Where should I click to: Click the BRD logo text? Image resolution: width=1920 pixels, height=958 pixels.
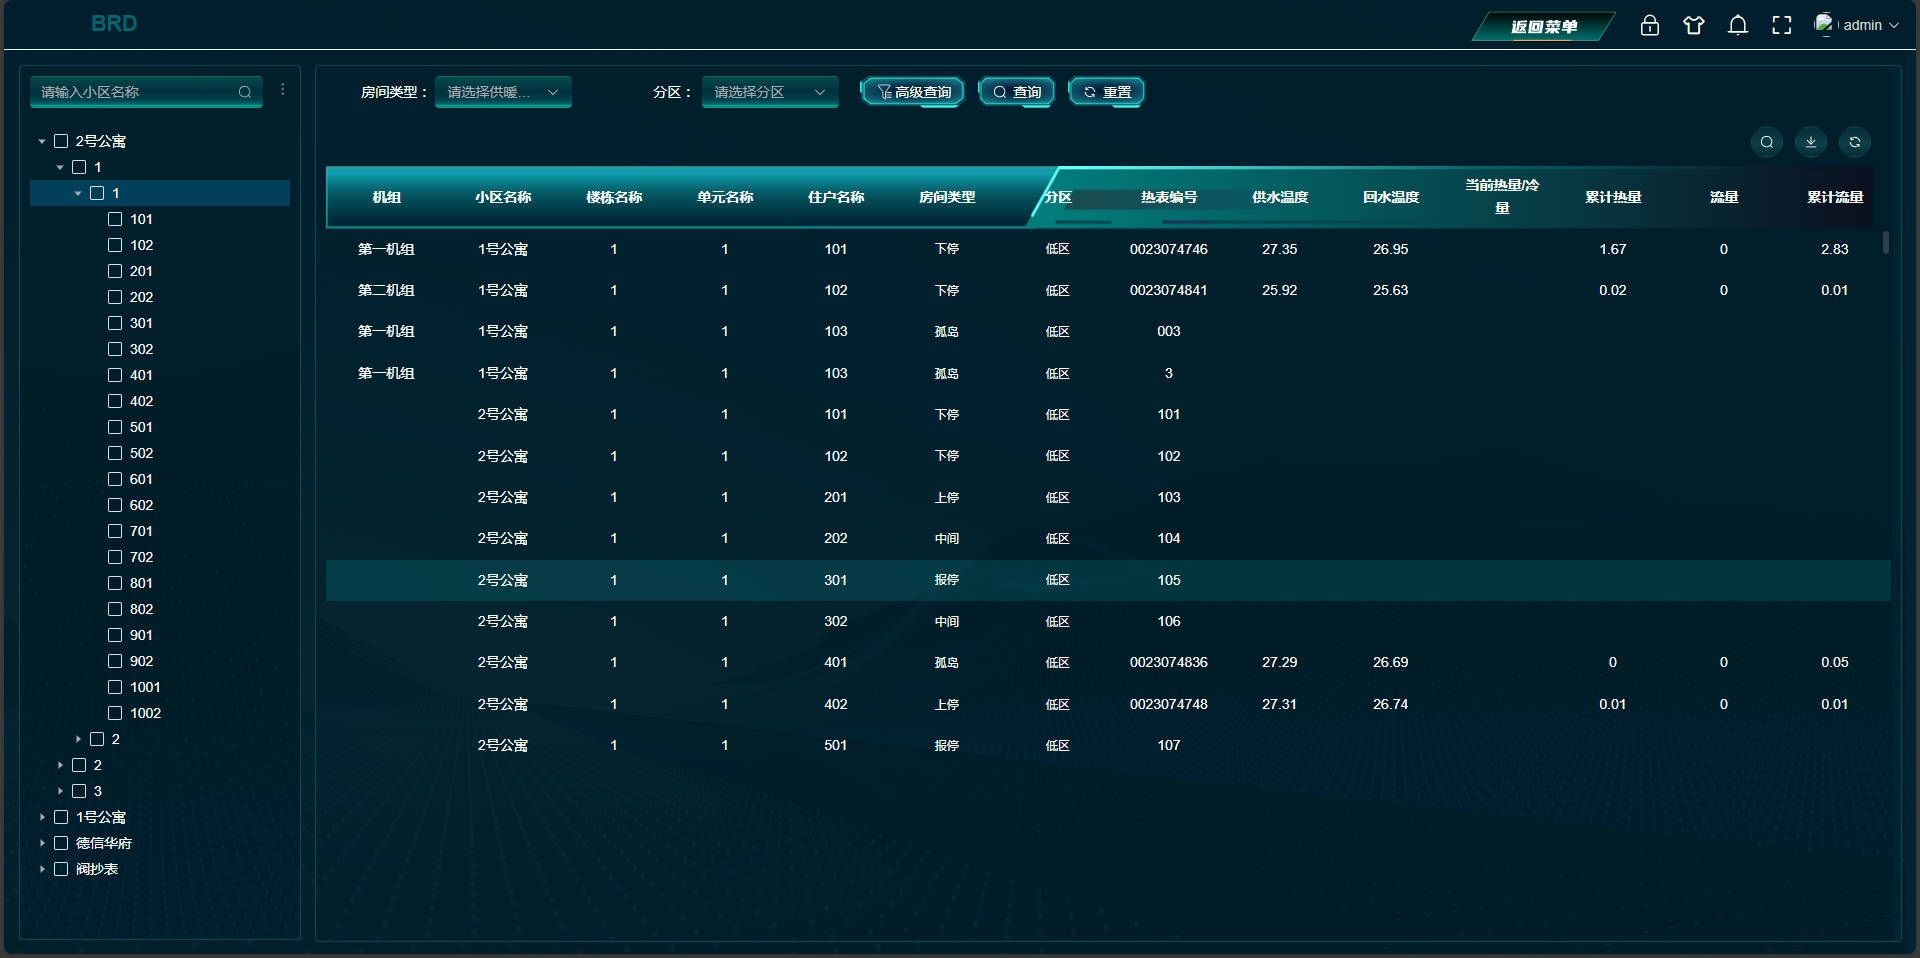[x=114, y=24]
